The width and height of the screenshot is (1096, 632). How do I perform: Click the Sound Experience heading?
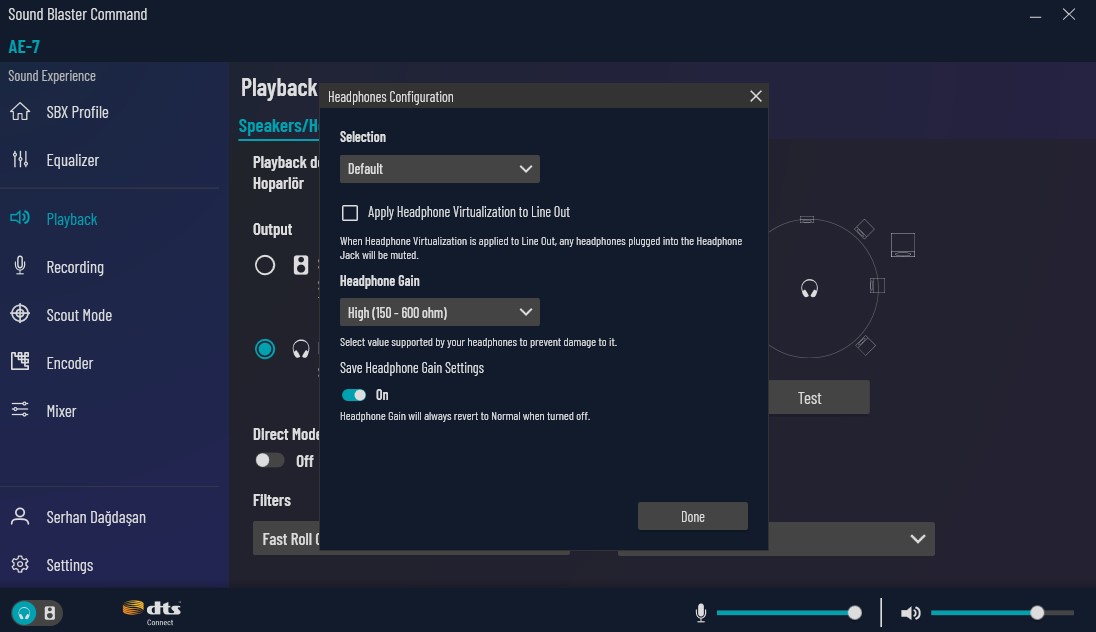coord(52,76)
